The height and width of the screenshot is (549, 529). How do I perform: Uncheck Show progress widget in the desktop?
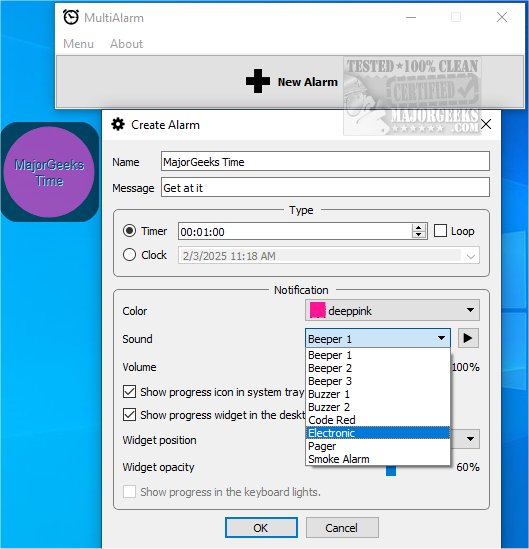pos(129,415)
